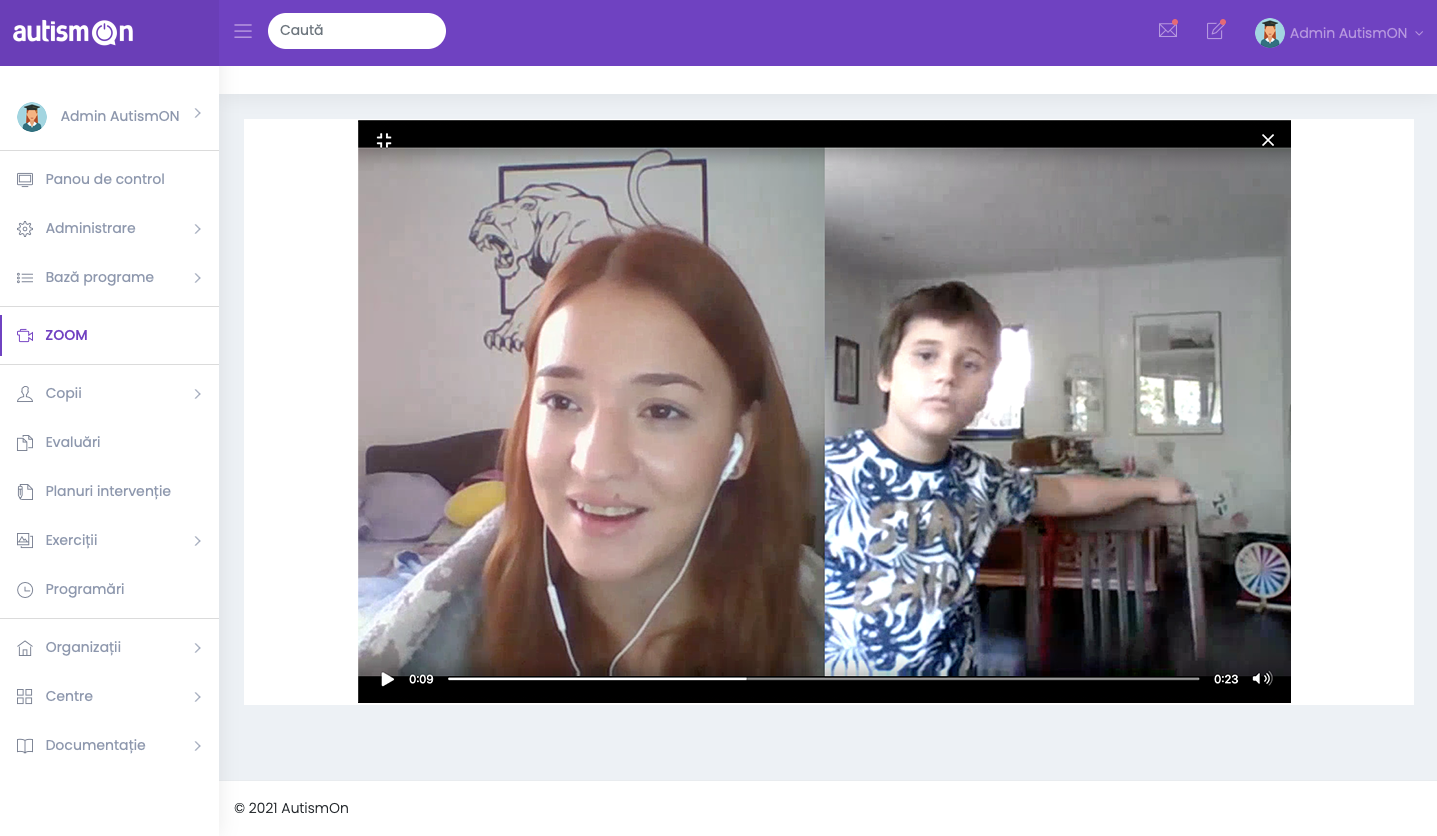This screenshot has height=836, width=1437.
Task: Click the Centre grid icon
Action: (25, 697)
